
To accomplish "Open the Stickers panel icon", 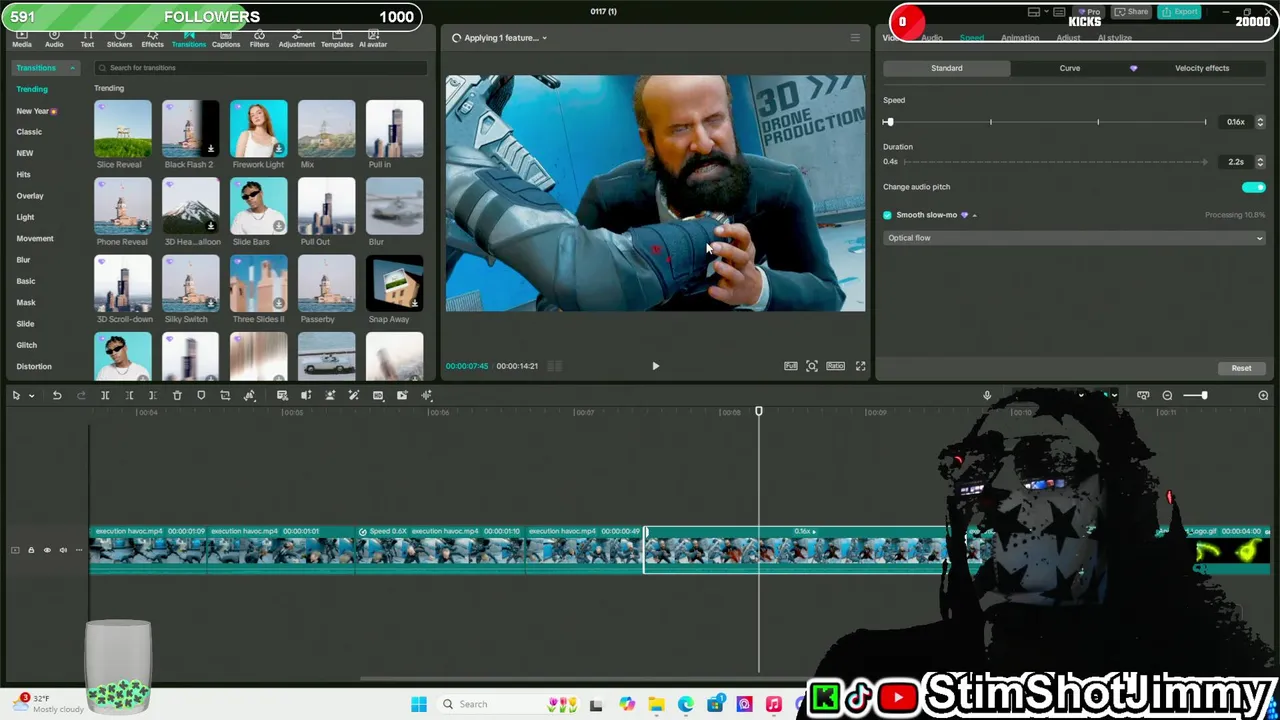I will point(119,39).
